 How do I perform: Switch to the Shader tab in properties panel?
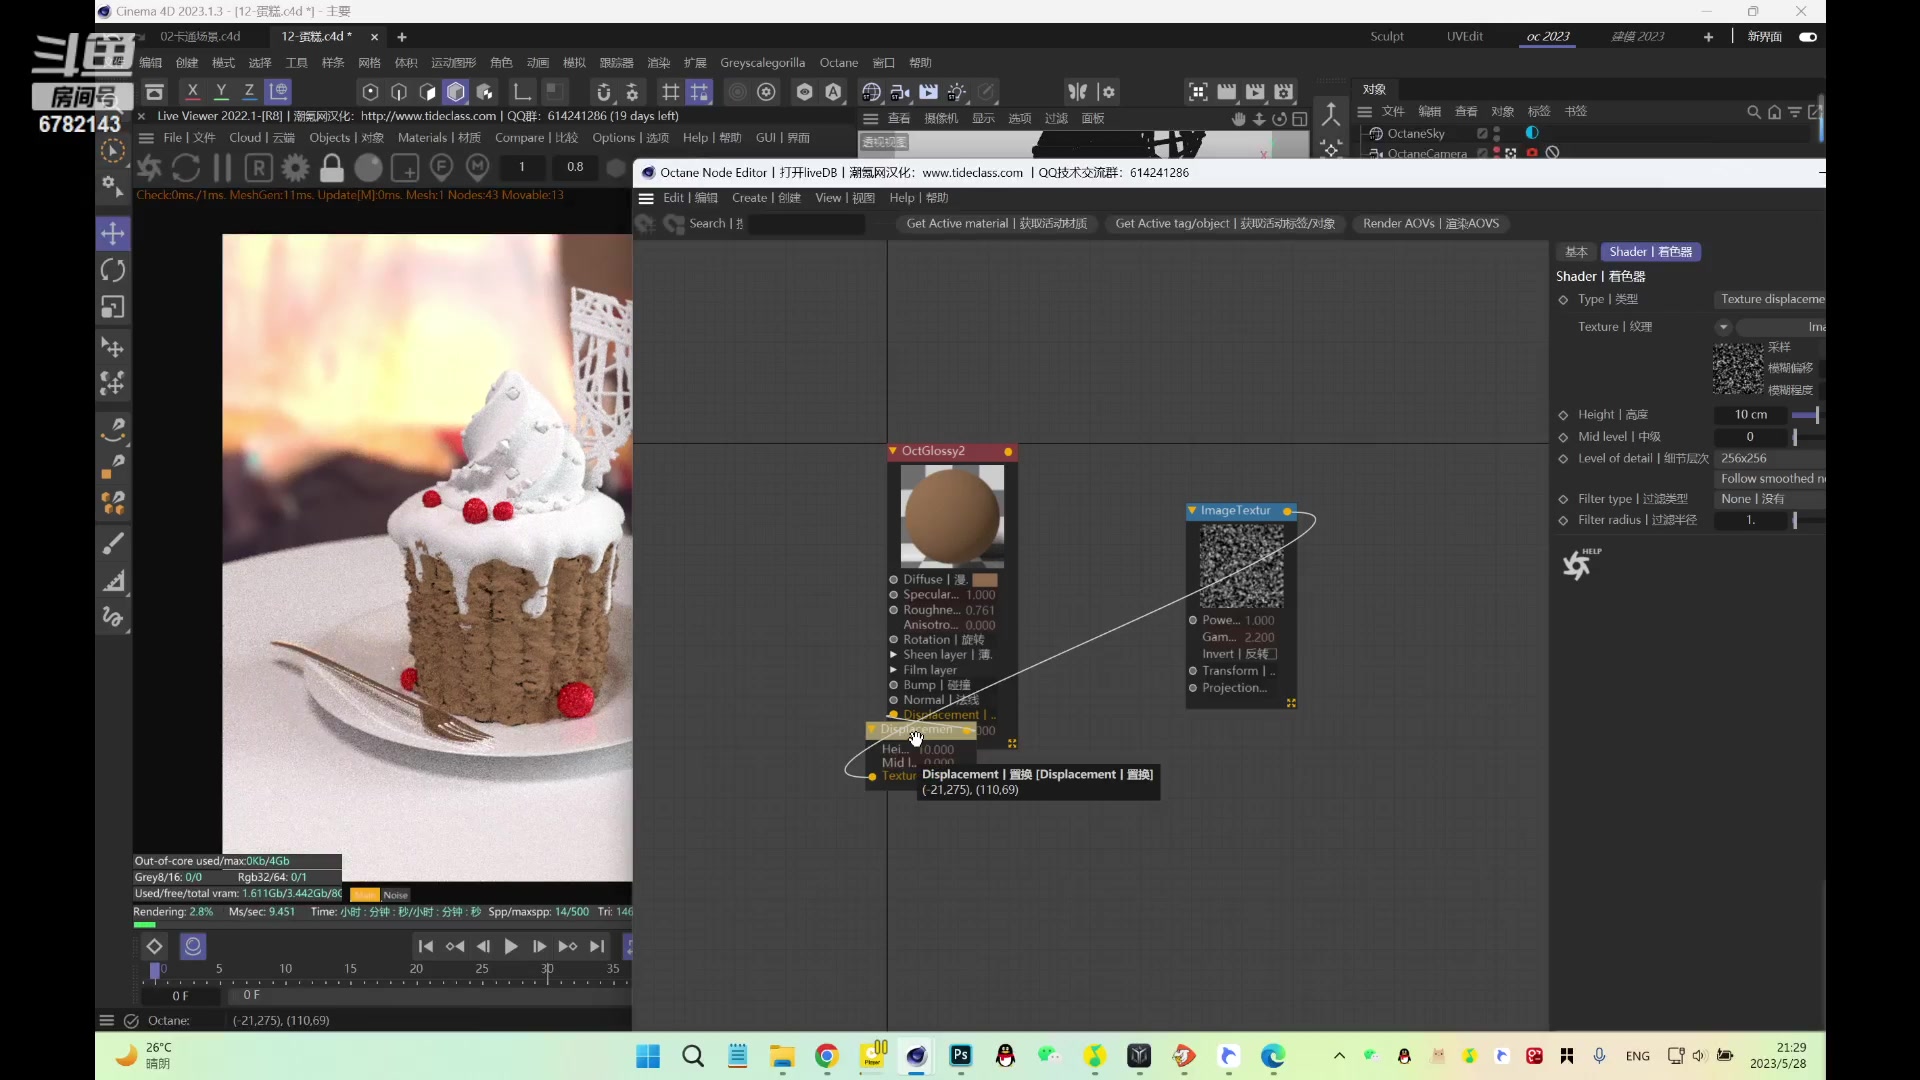(x=1650, y=252)
